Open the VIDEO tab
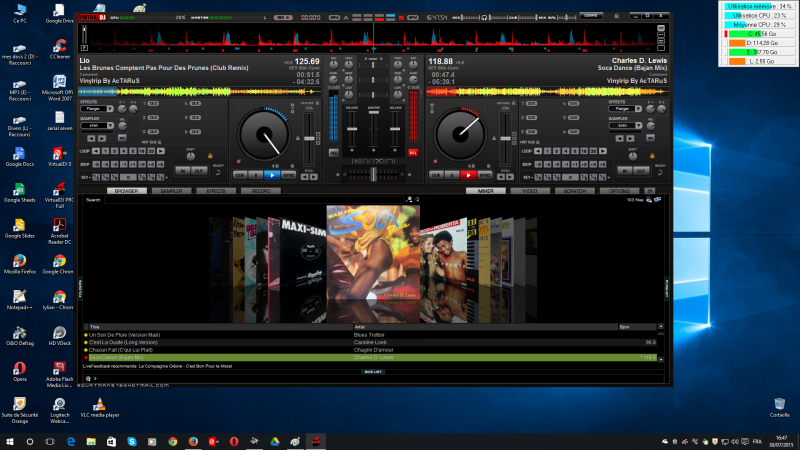Image resolution: width=800 pixels, height=450 pixels. click(x=530, y=190)
